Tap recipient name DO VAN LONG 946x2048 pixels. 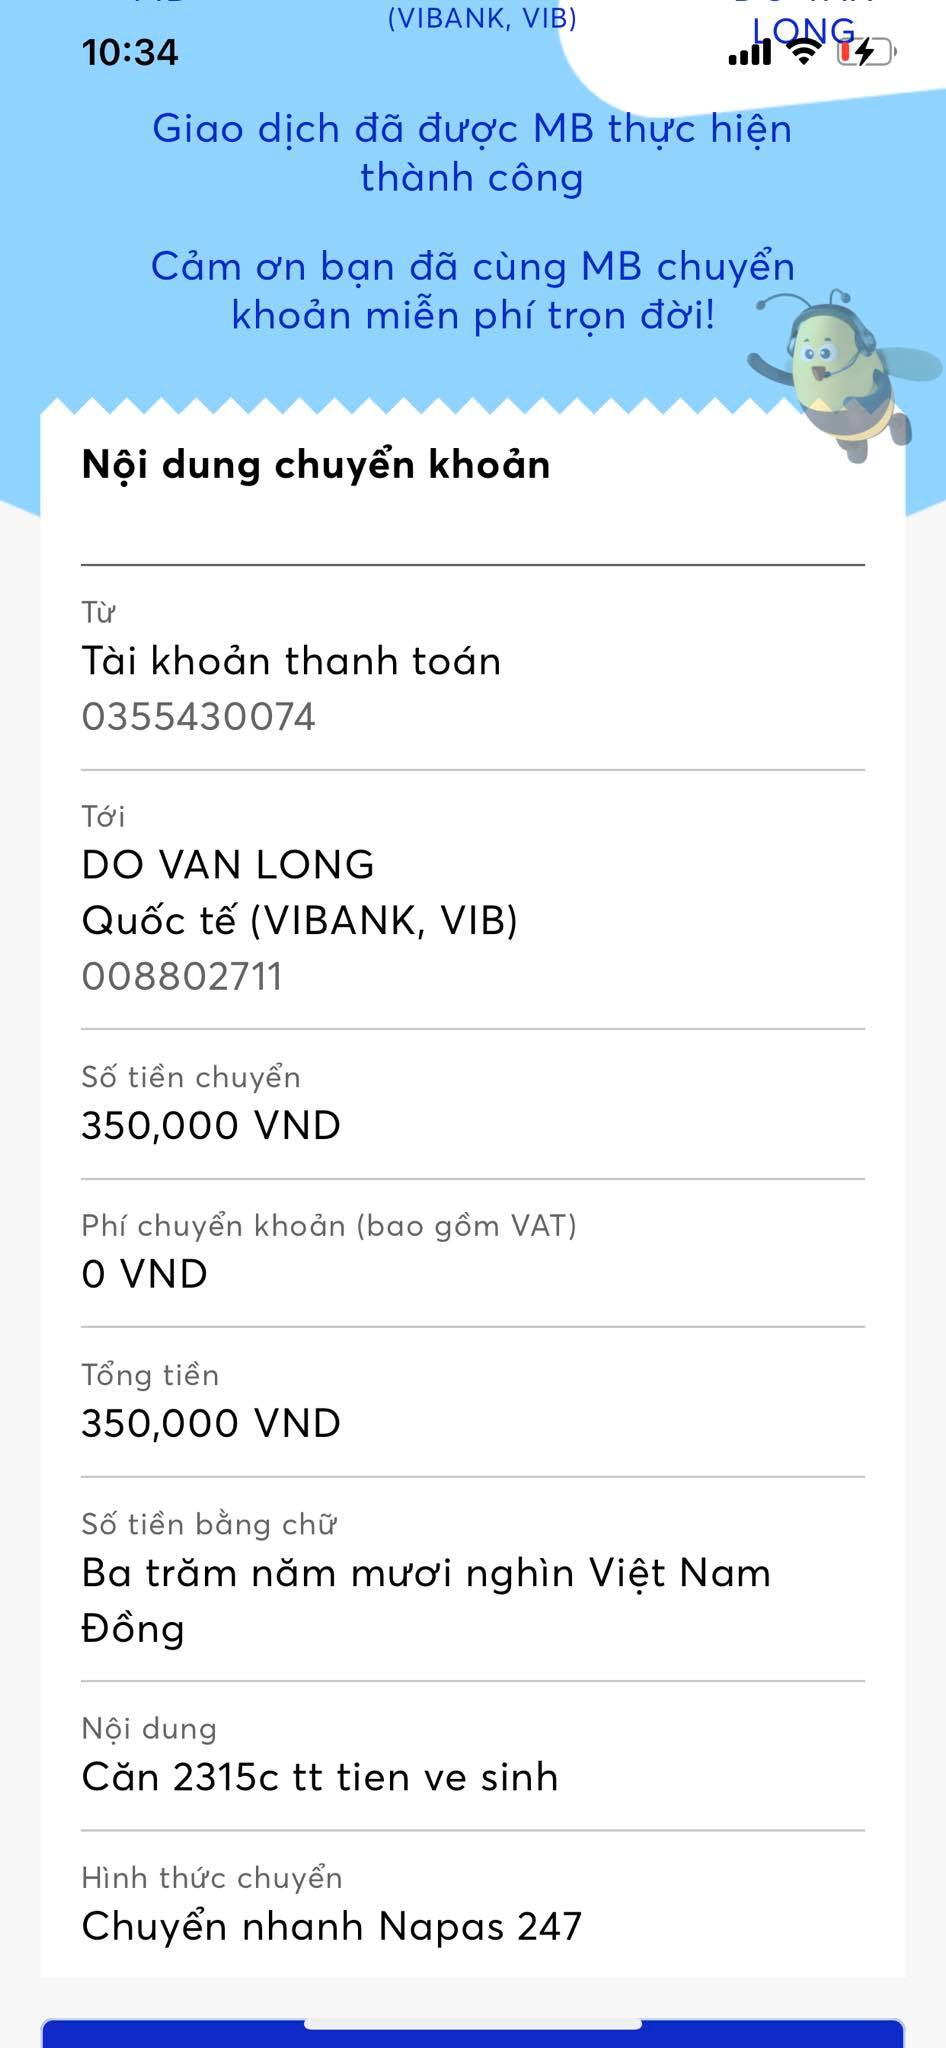click(228, 865)
